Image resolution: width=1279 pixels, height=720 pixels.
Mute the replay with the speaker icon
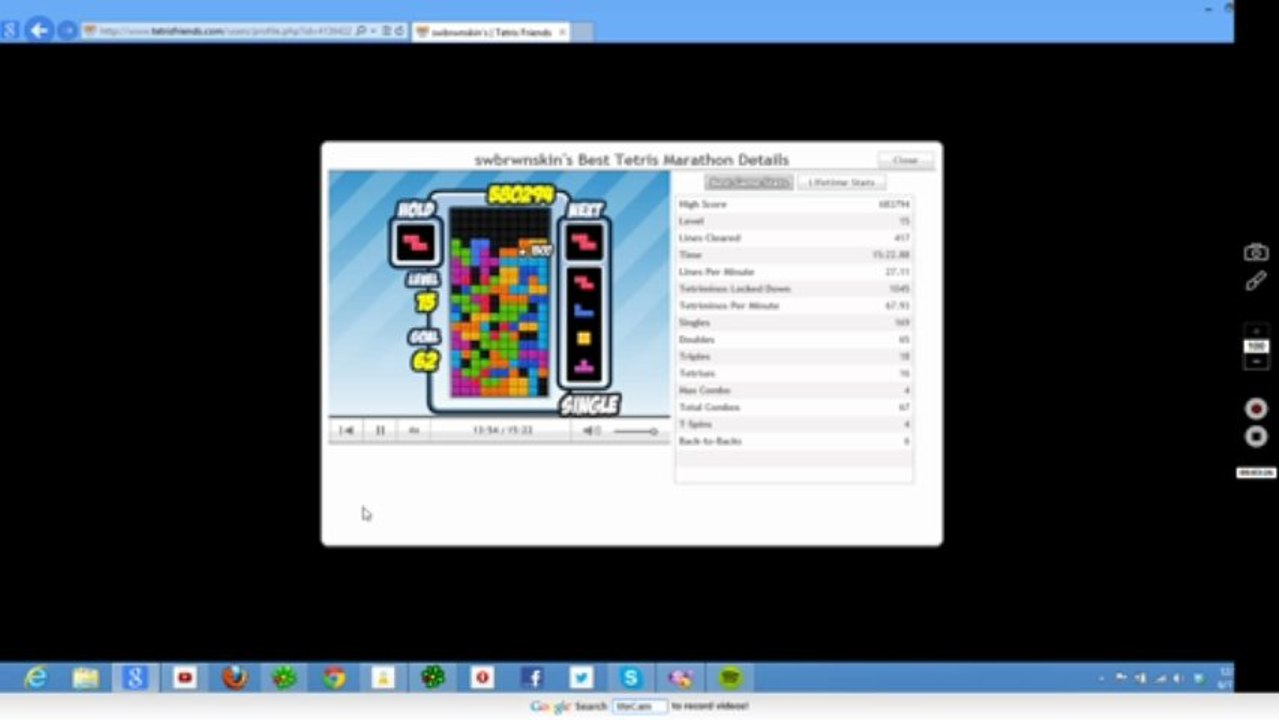(591, 430)
